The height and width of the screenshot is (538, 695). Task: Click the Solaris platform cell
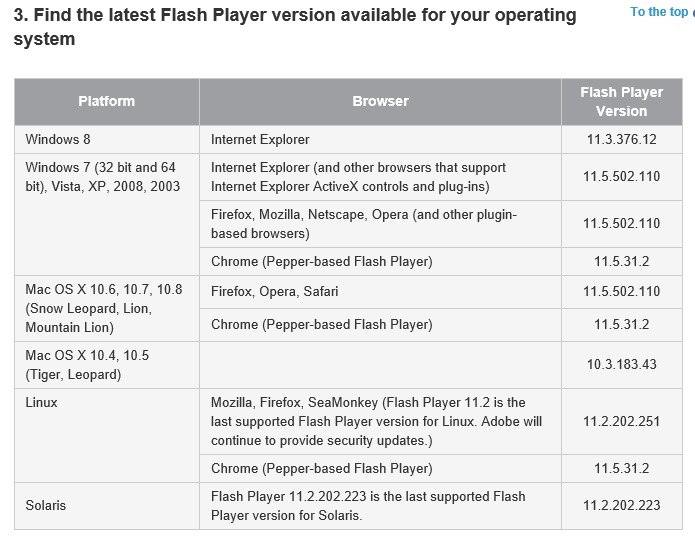pos(107,506)
